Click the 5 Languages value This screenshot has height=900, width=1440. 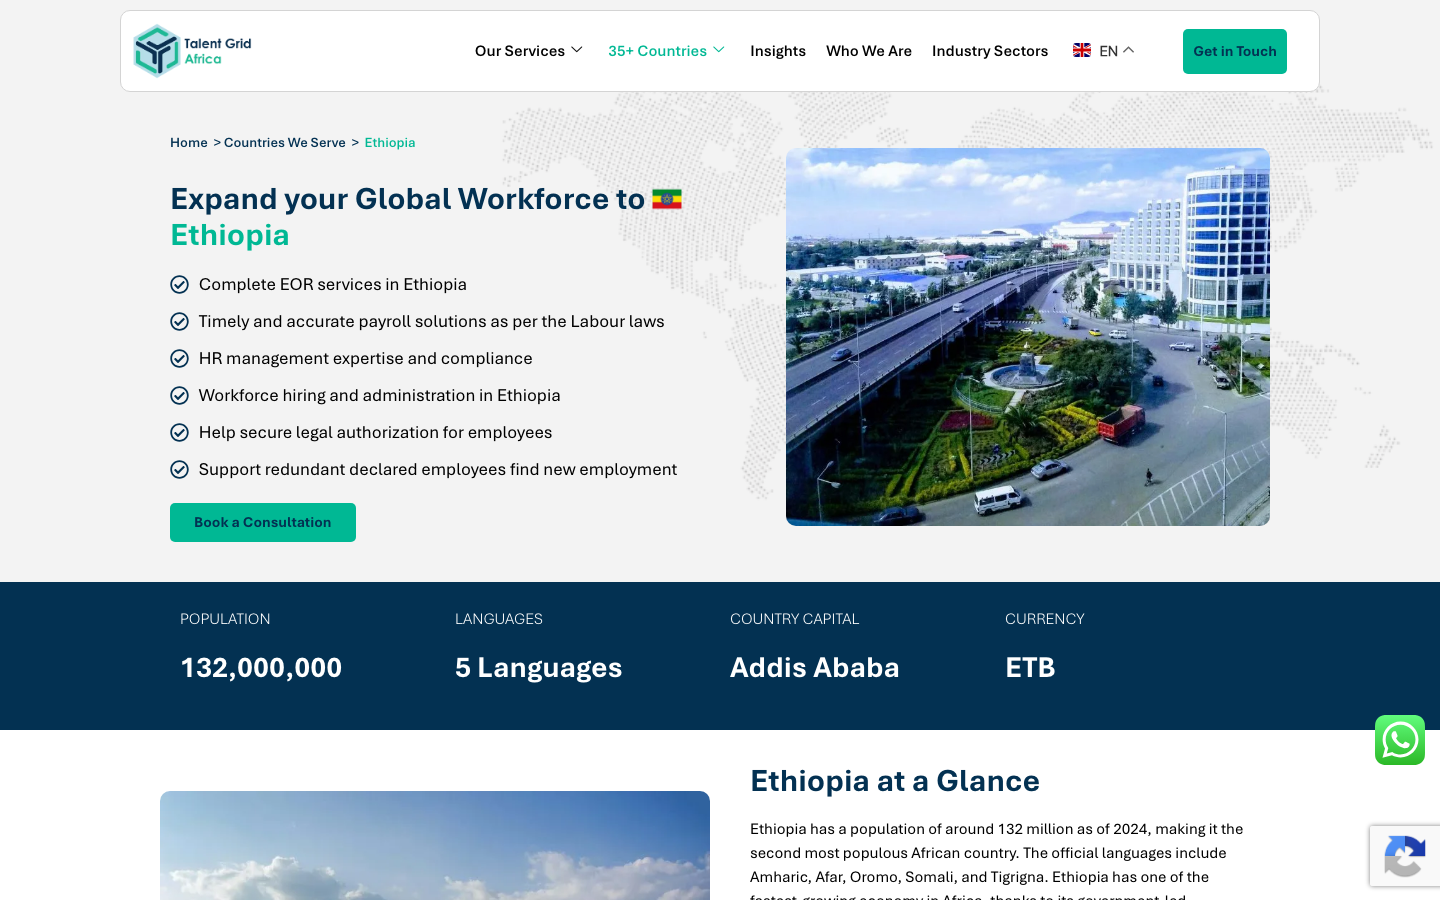(538, 668)
